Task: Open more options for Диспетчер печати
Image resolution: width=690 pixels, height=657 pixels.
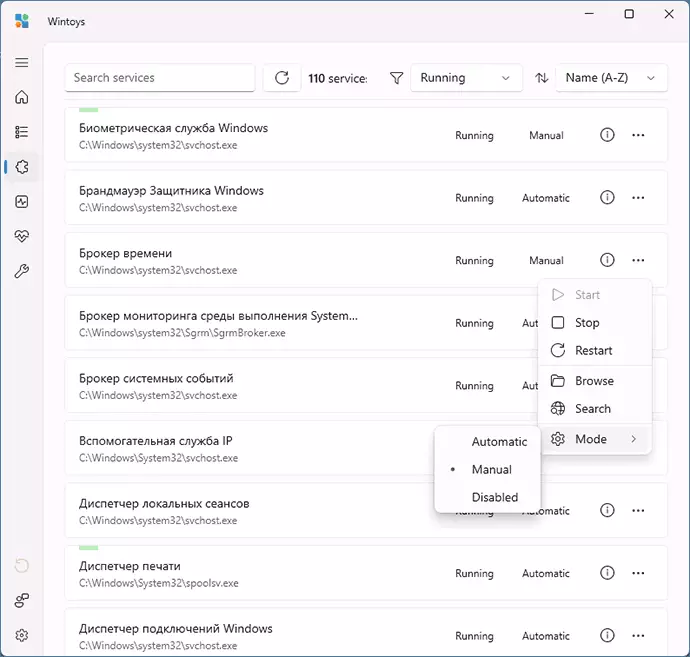Action: (x=638, y=573)
